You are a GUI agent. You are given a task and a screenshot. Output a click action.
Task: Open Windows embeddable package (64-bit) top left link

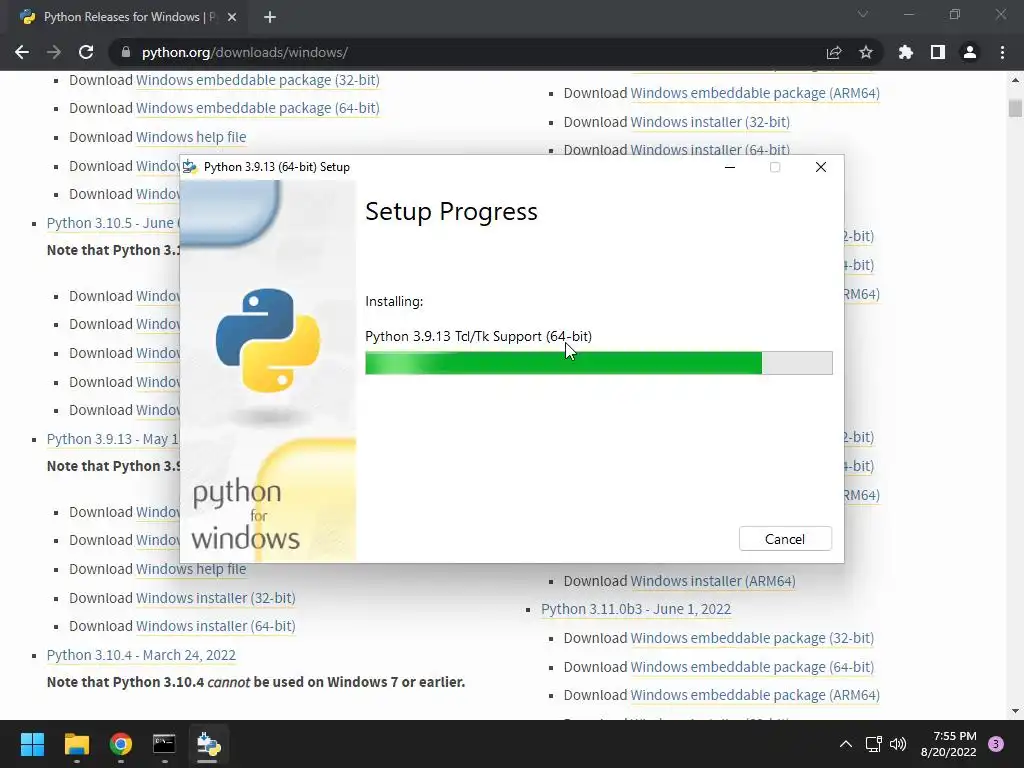tap(257, 108)
